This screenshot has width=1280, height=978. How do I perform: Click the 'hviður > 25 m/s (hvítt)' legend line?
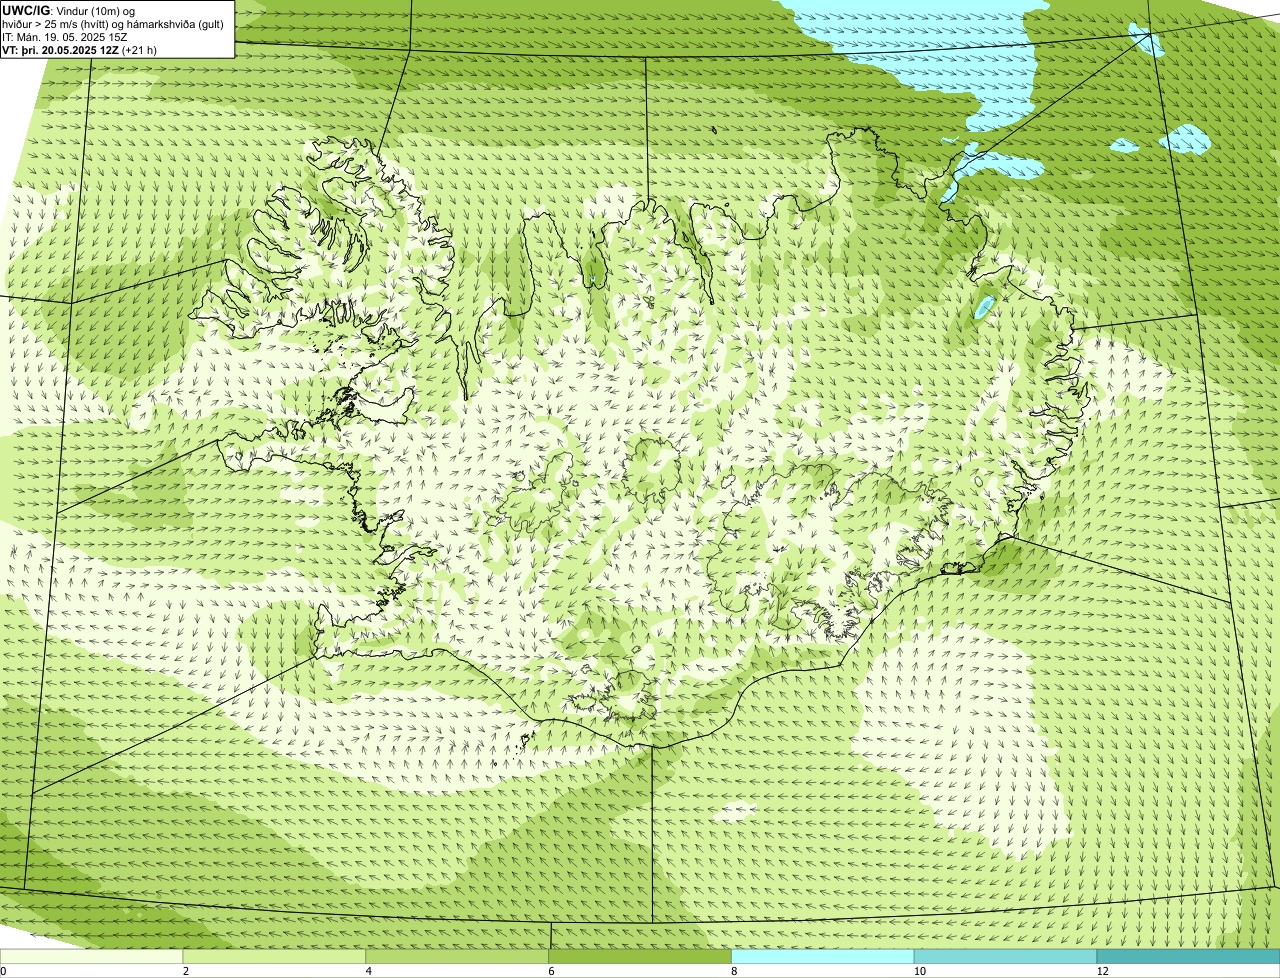(113, 23)
